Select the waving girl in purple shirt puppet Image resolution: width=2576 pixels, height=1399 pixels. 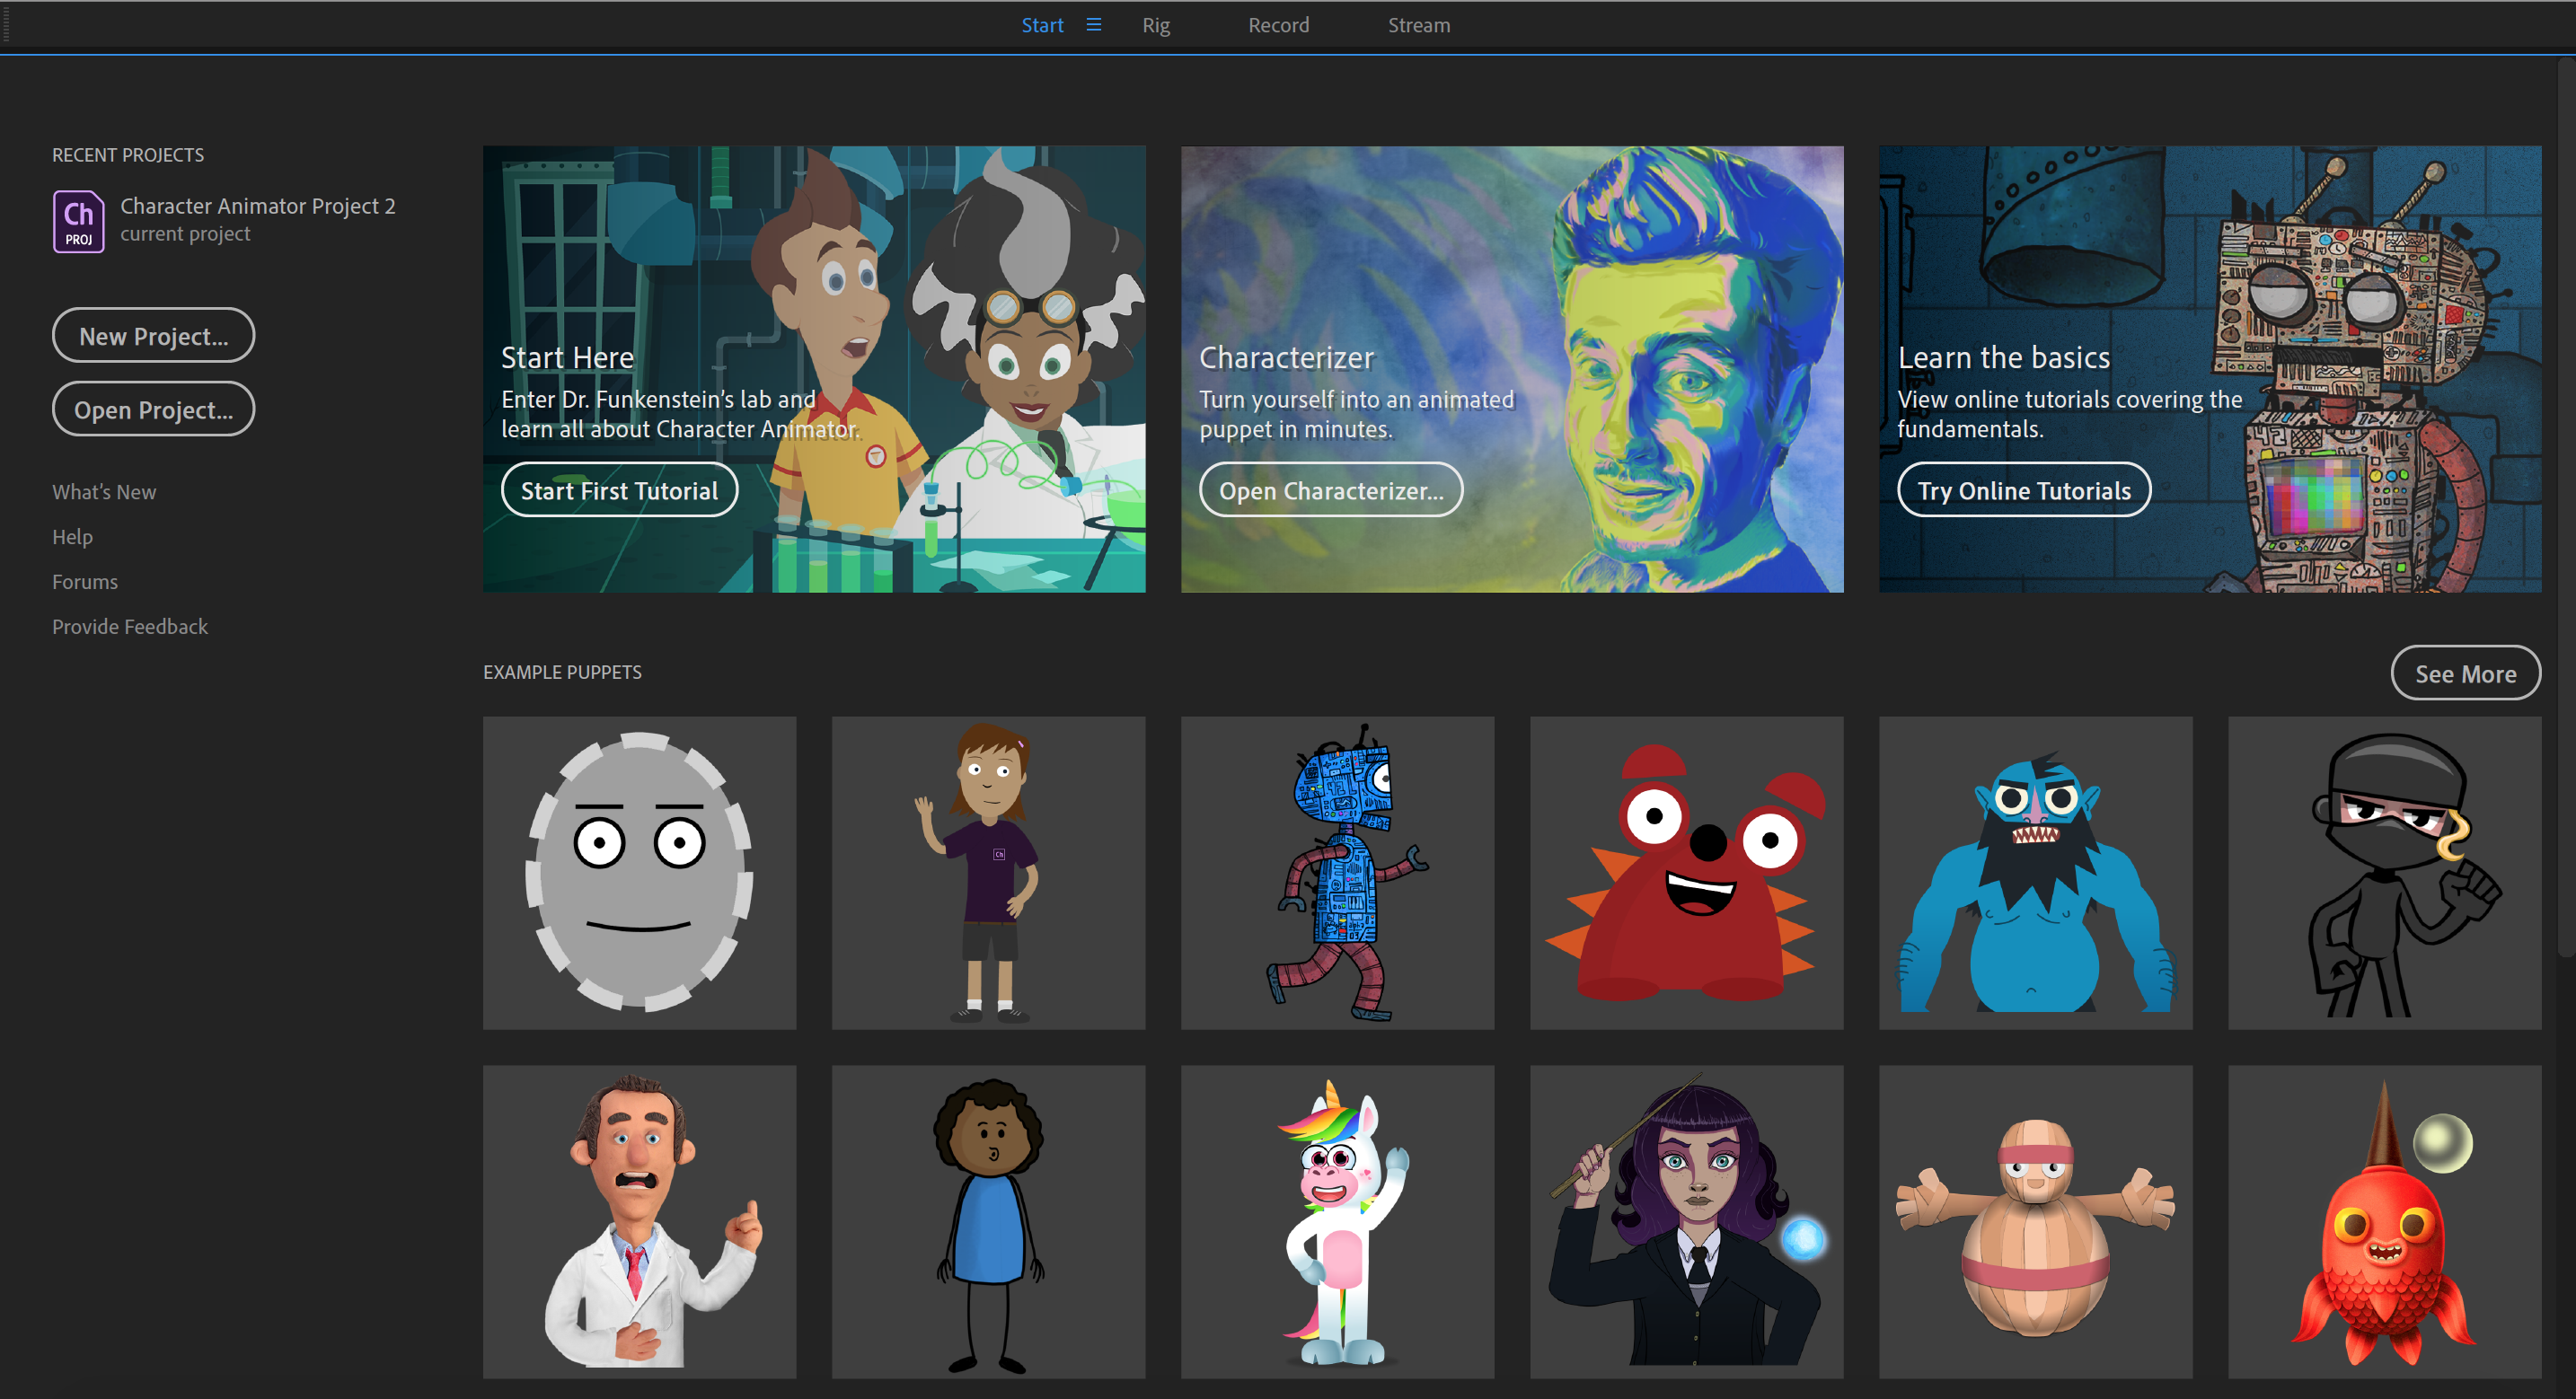pos(988,872)
